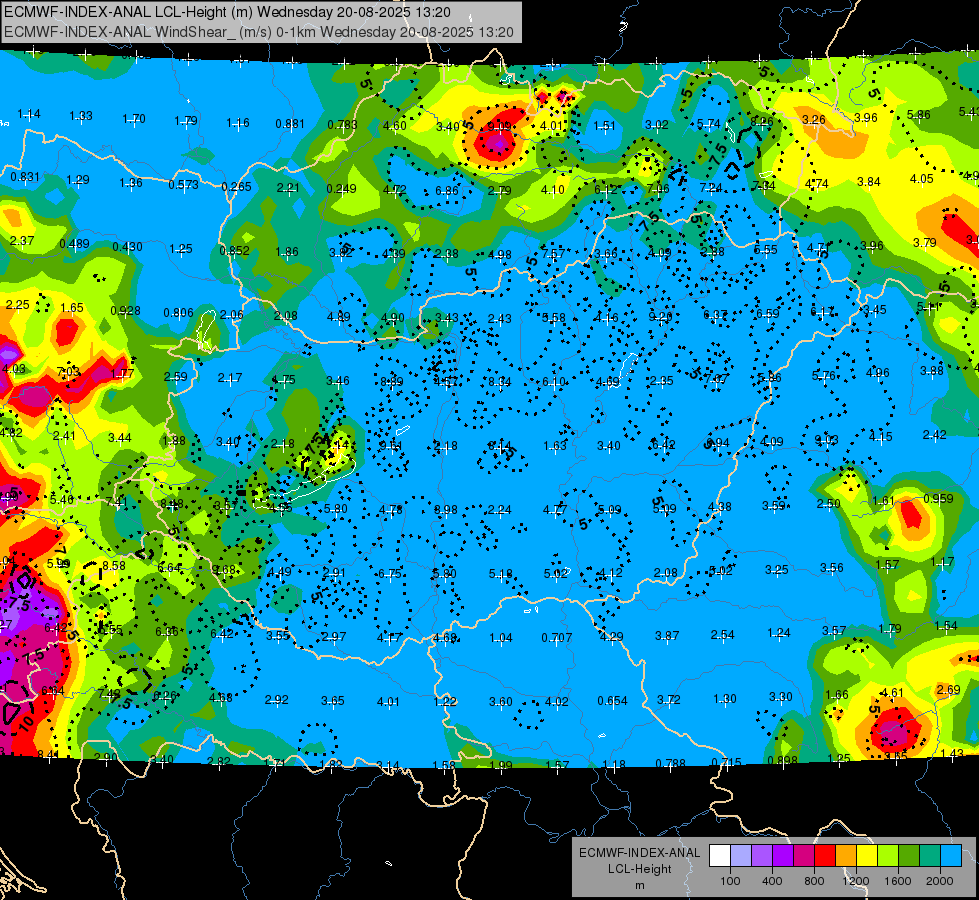This screenshot has width=979, height=900.
Task: Click the 'LCL-Height (m)' header line
Action: pyautogui.click(x=227, y=12)
